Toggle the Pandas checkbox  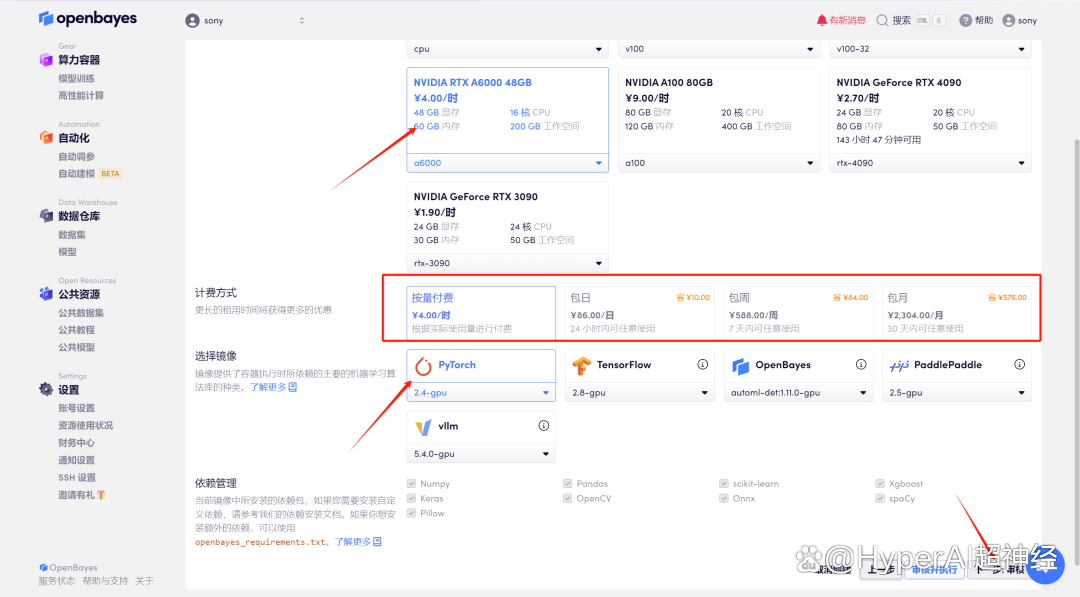(568, 483)
